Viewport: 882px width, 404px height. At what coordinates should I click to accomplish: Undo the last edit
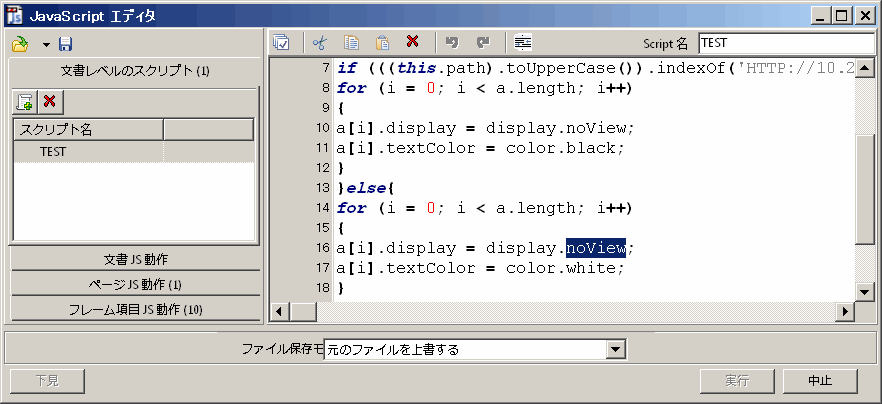pos(451,42)
